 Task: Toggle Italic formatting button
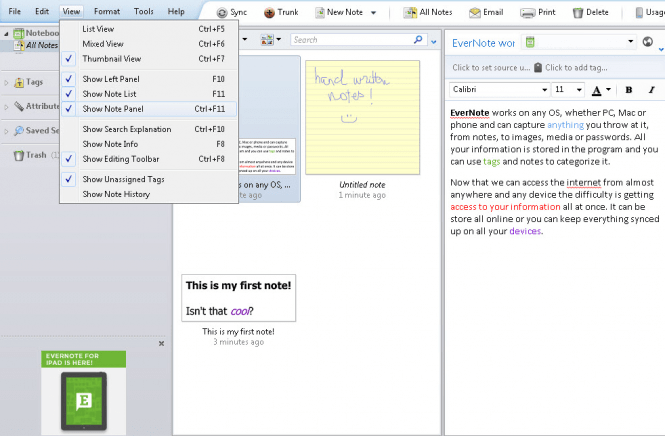click(651, 89)
